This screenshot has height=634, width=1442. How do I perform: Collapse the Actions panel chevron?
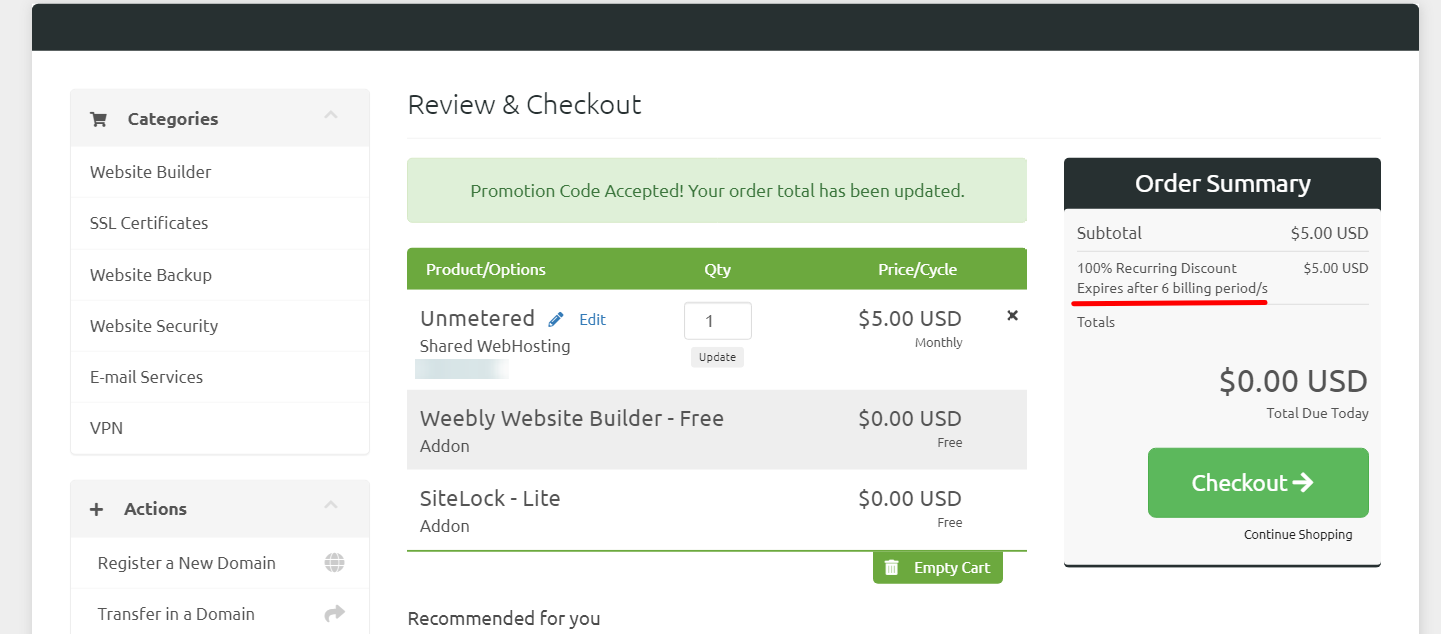tap(331, 506)
